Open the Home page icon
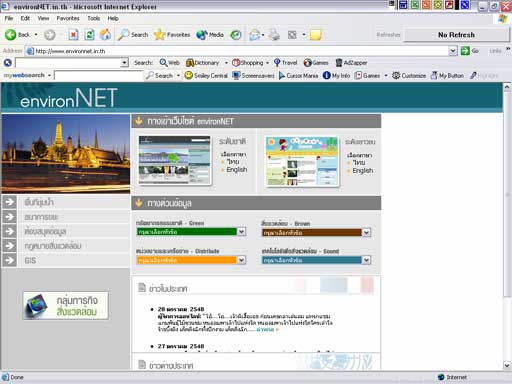This screenshot has width=512, height=384. (105, 35)
